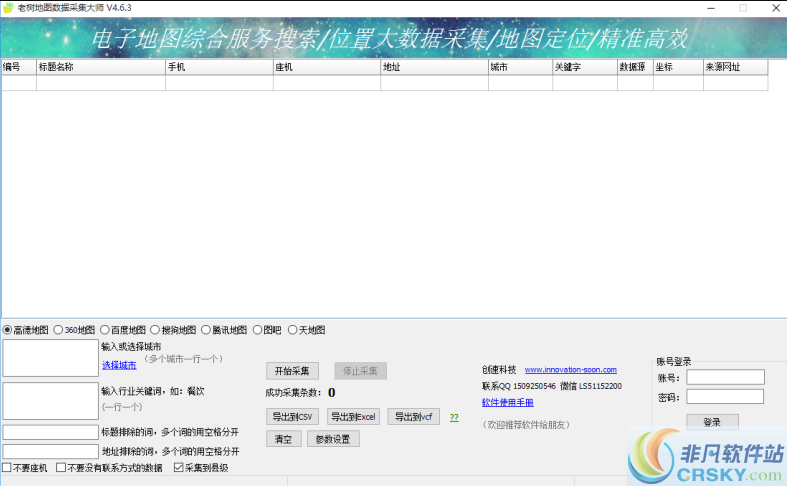The image size is (787, 486).
Task: Focus the 地址排除的词 input field
Action: coord(50,451)
